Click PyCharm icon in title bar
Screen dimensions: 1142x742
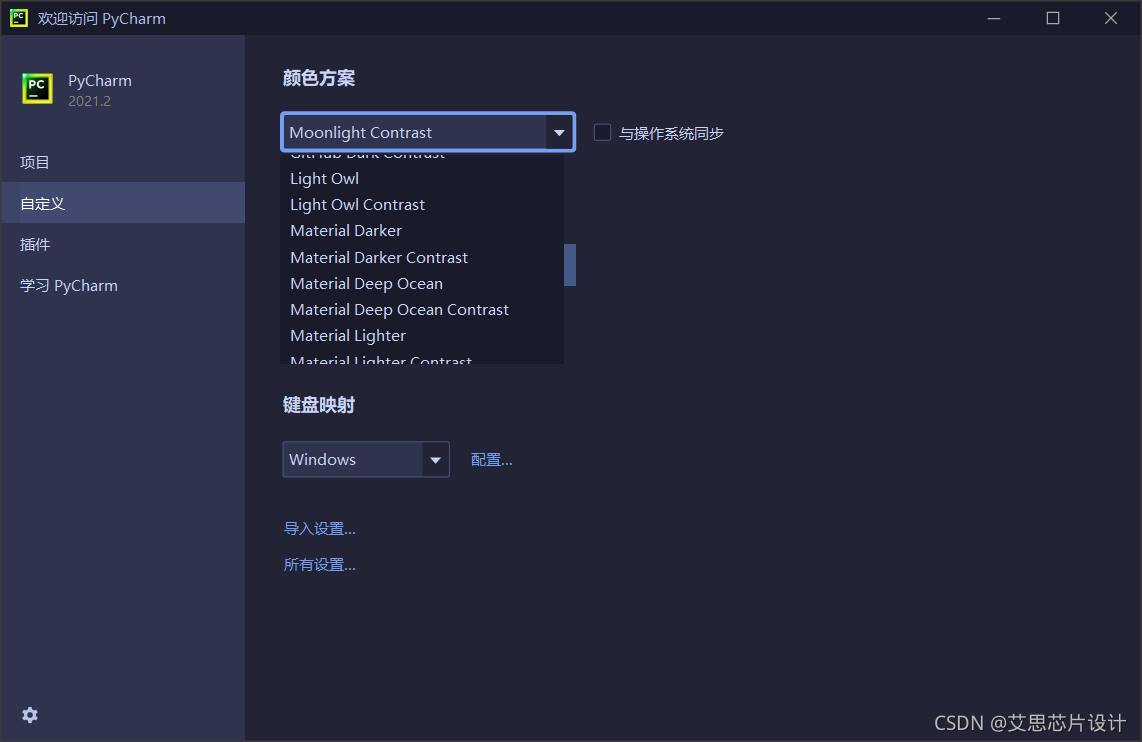(x=19, y=17)
